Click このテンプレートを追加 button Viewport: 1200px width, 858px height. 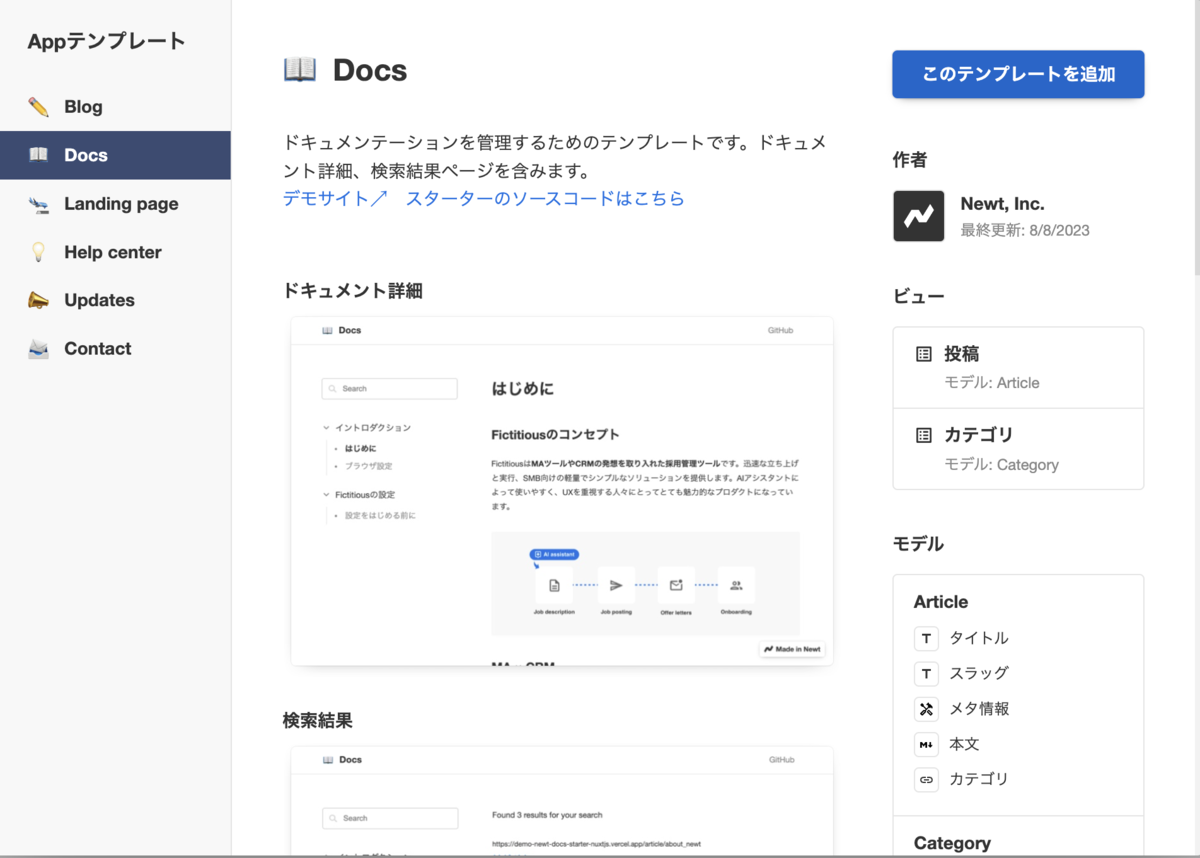point(1018,74)
